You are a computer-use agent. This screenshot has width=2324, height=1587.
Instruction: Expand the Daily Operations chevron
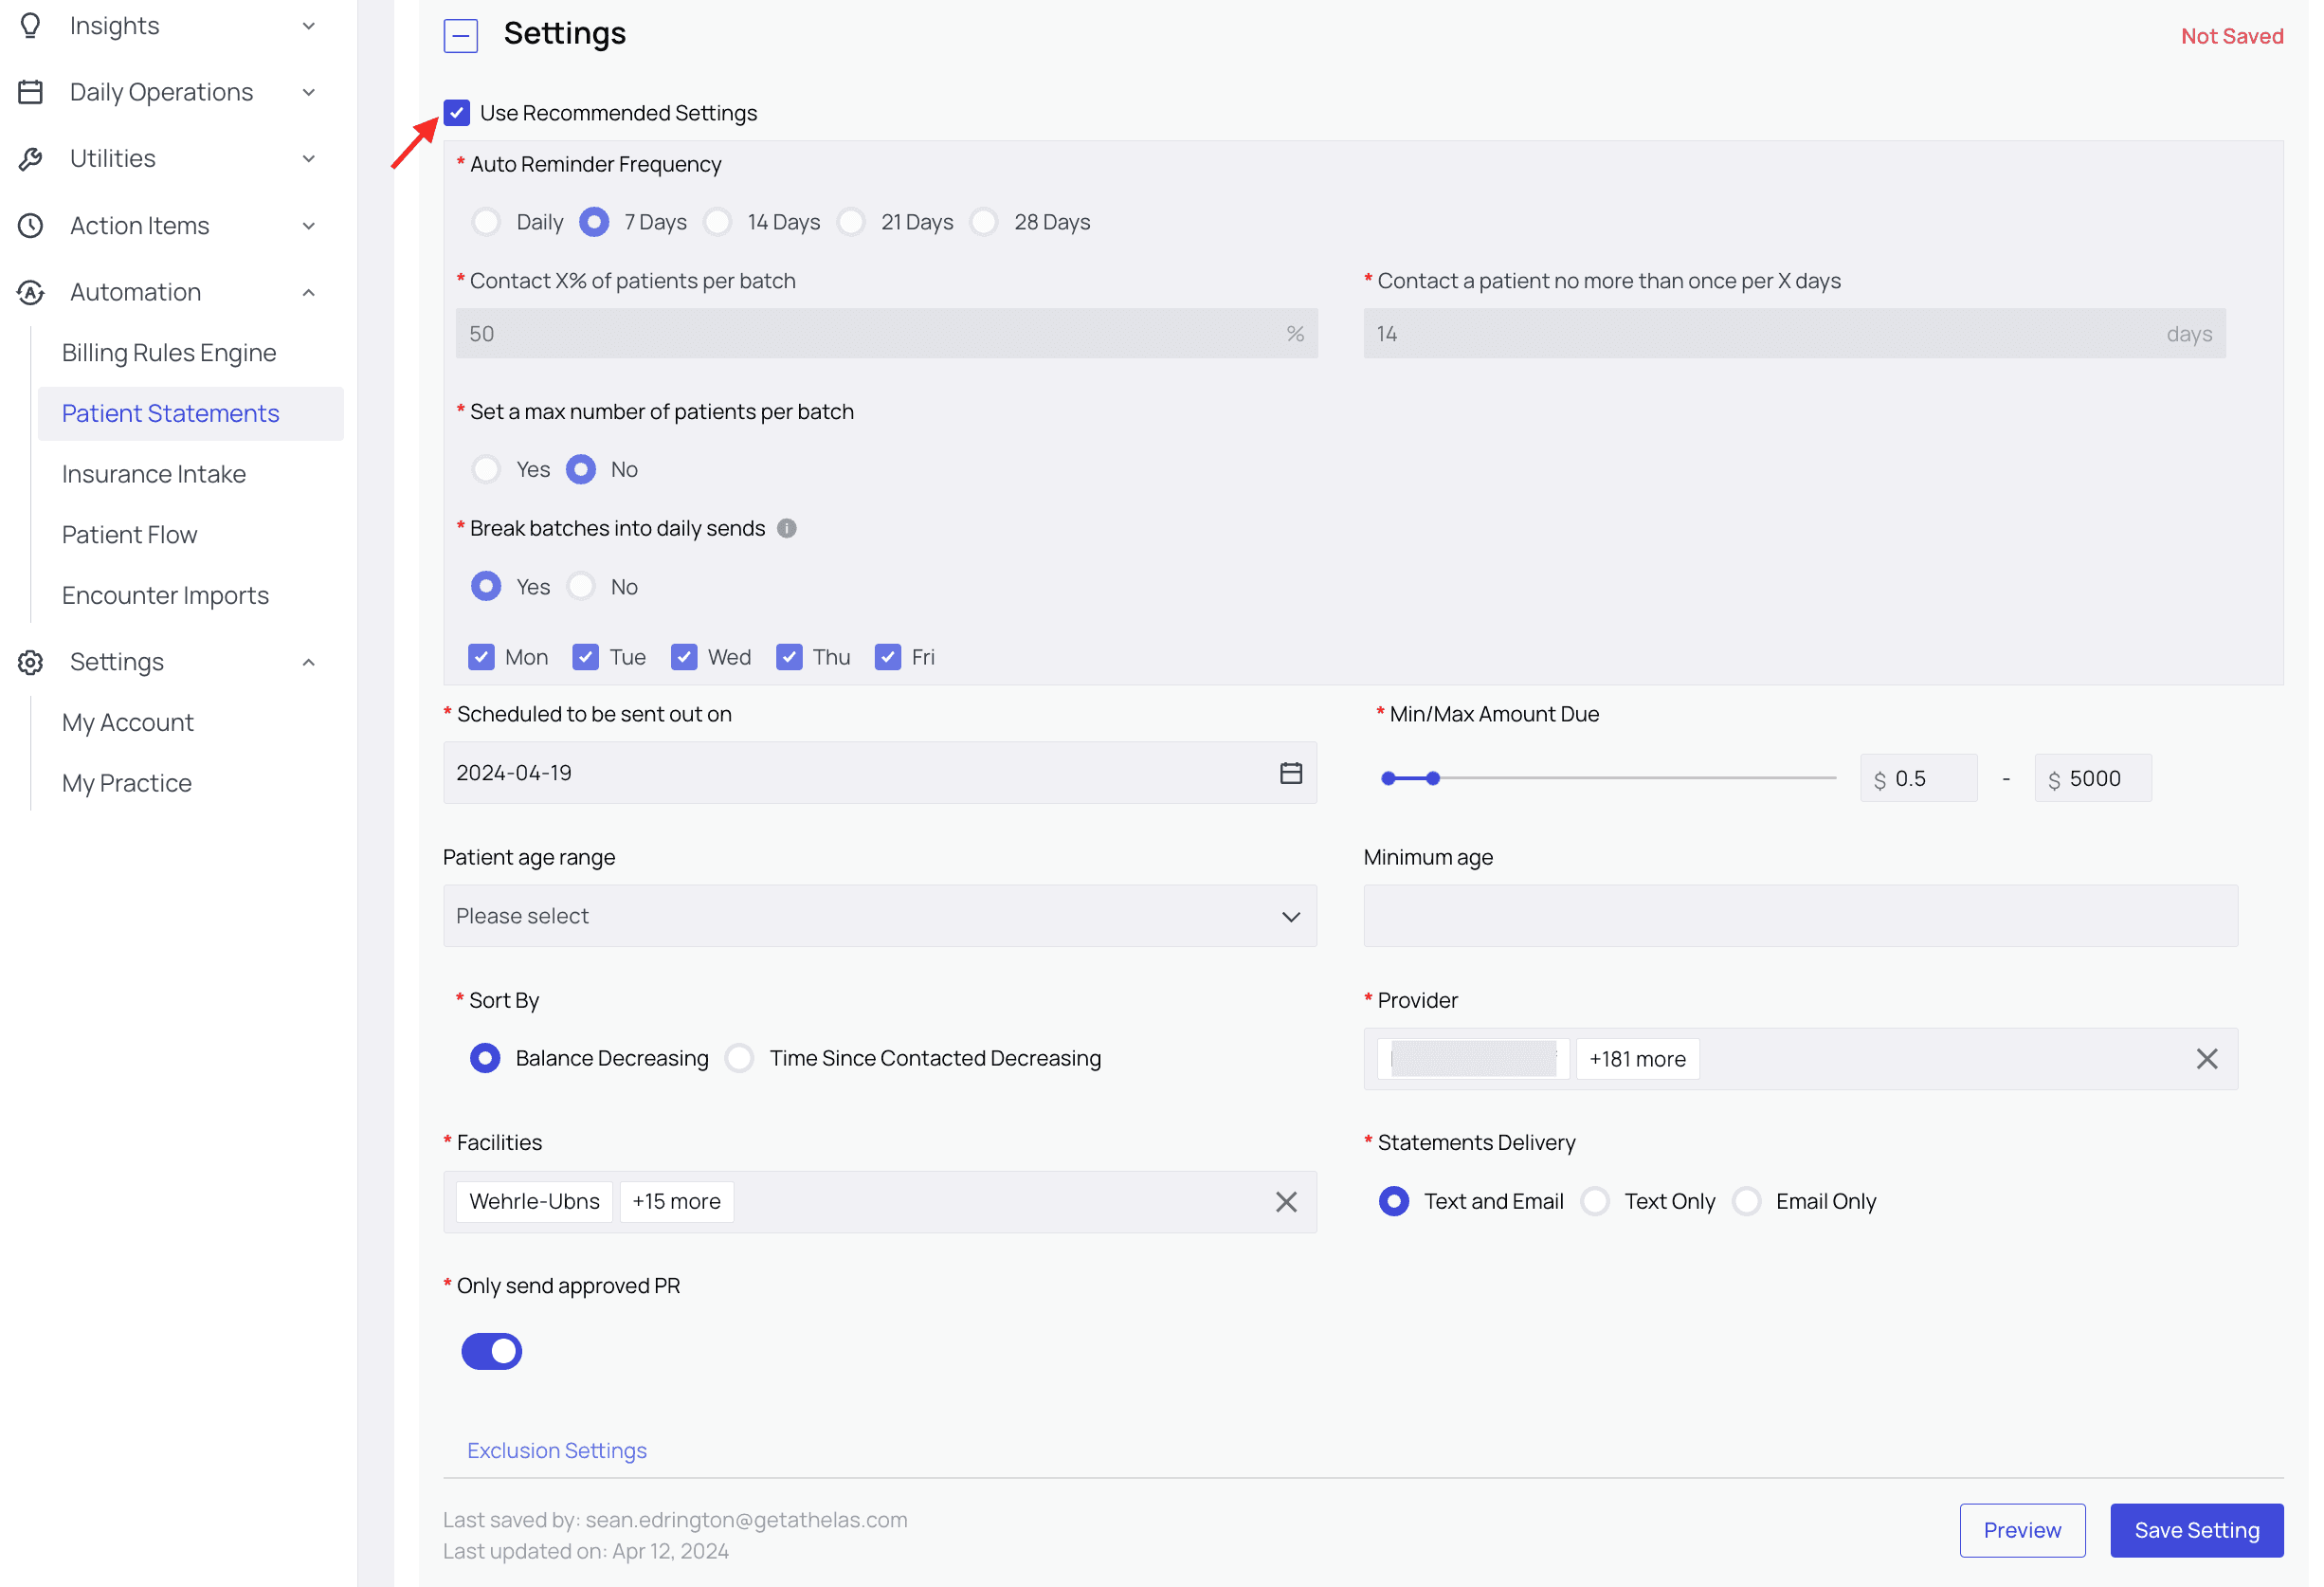(309, 92)
